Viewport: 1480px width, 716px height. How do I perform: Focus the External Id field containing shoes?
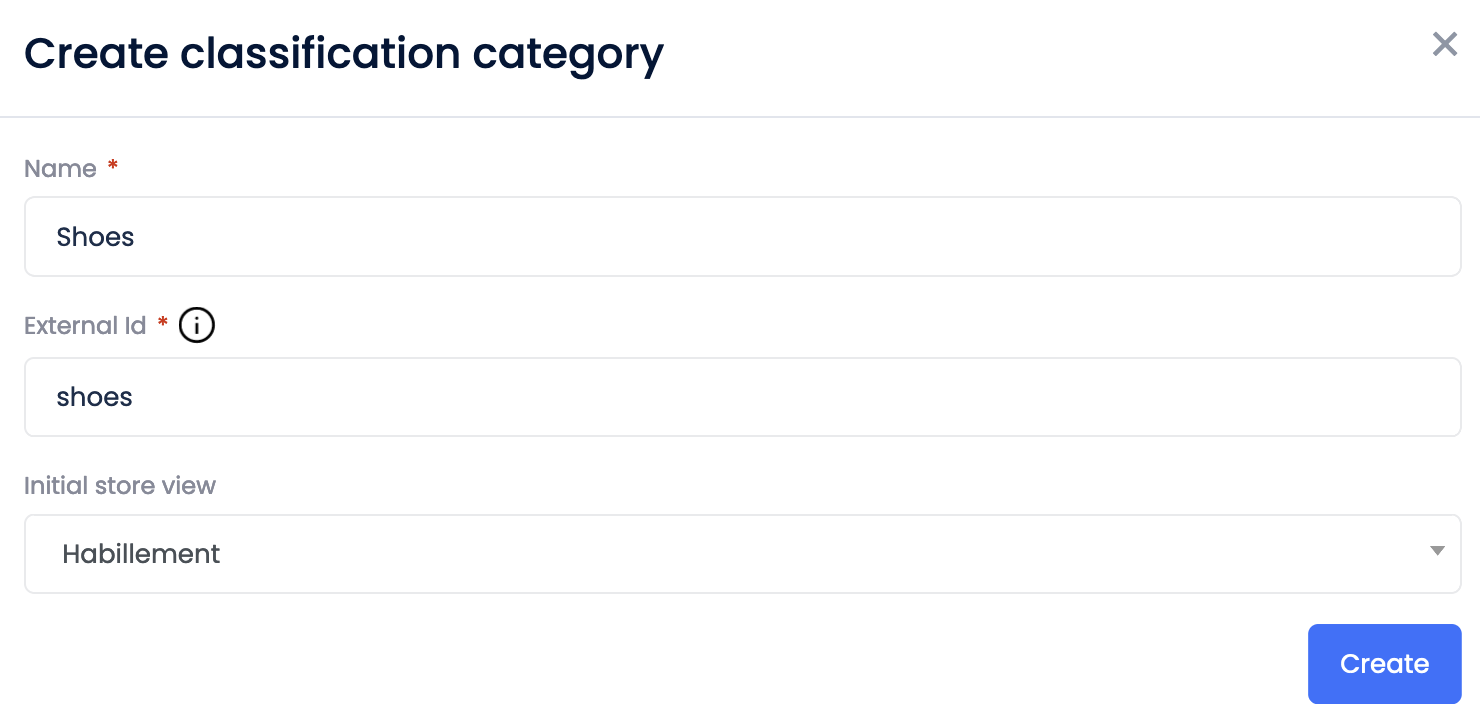(740, 397)
